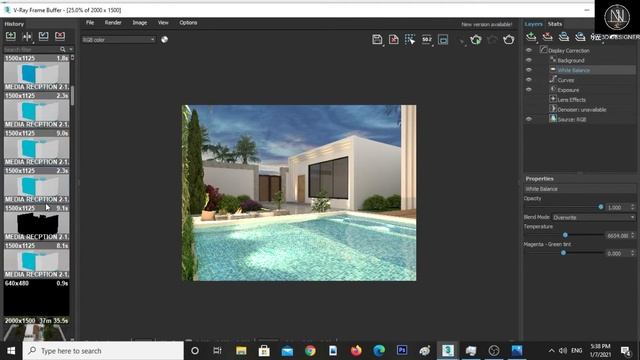The image size is (640, 360).
Task: Save layer tree preset
Action: point(564,37)
